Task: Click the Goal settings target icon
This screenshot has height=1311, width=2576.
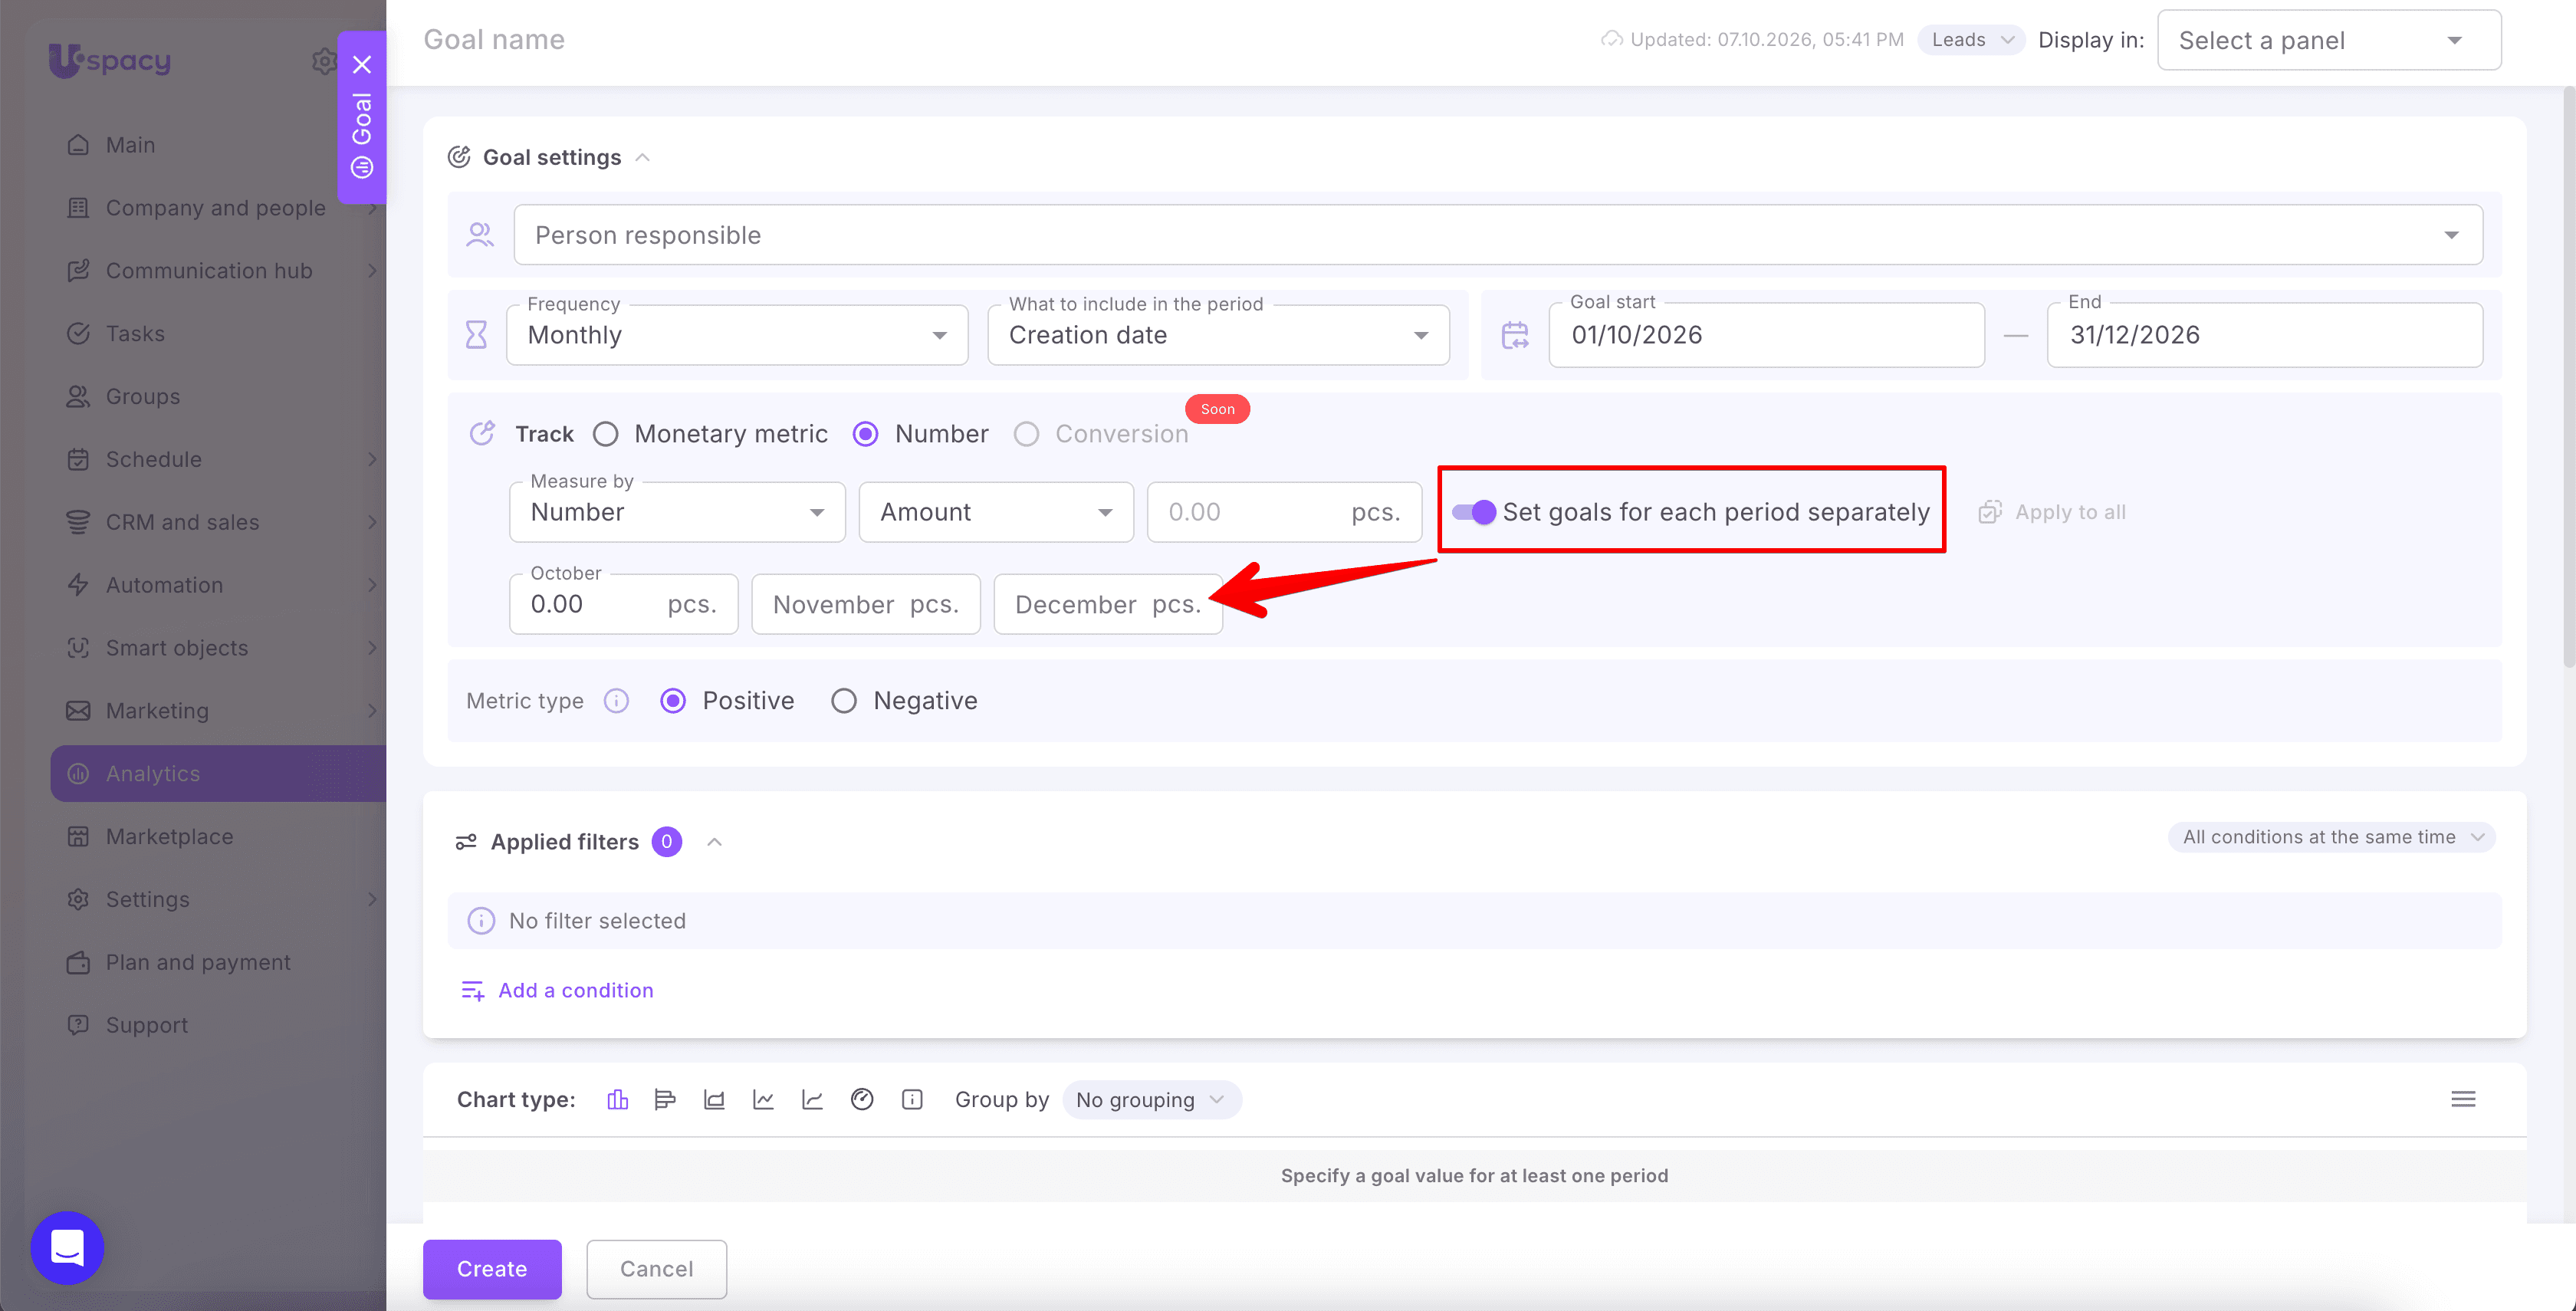Action: tap(459, 157)
